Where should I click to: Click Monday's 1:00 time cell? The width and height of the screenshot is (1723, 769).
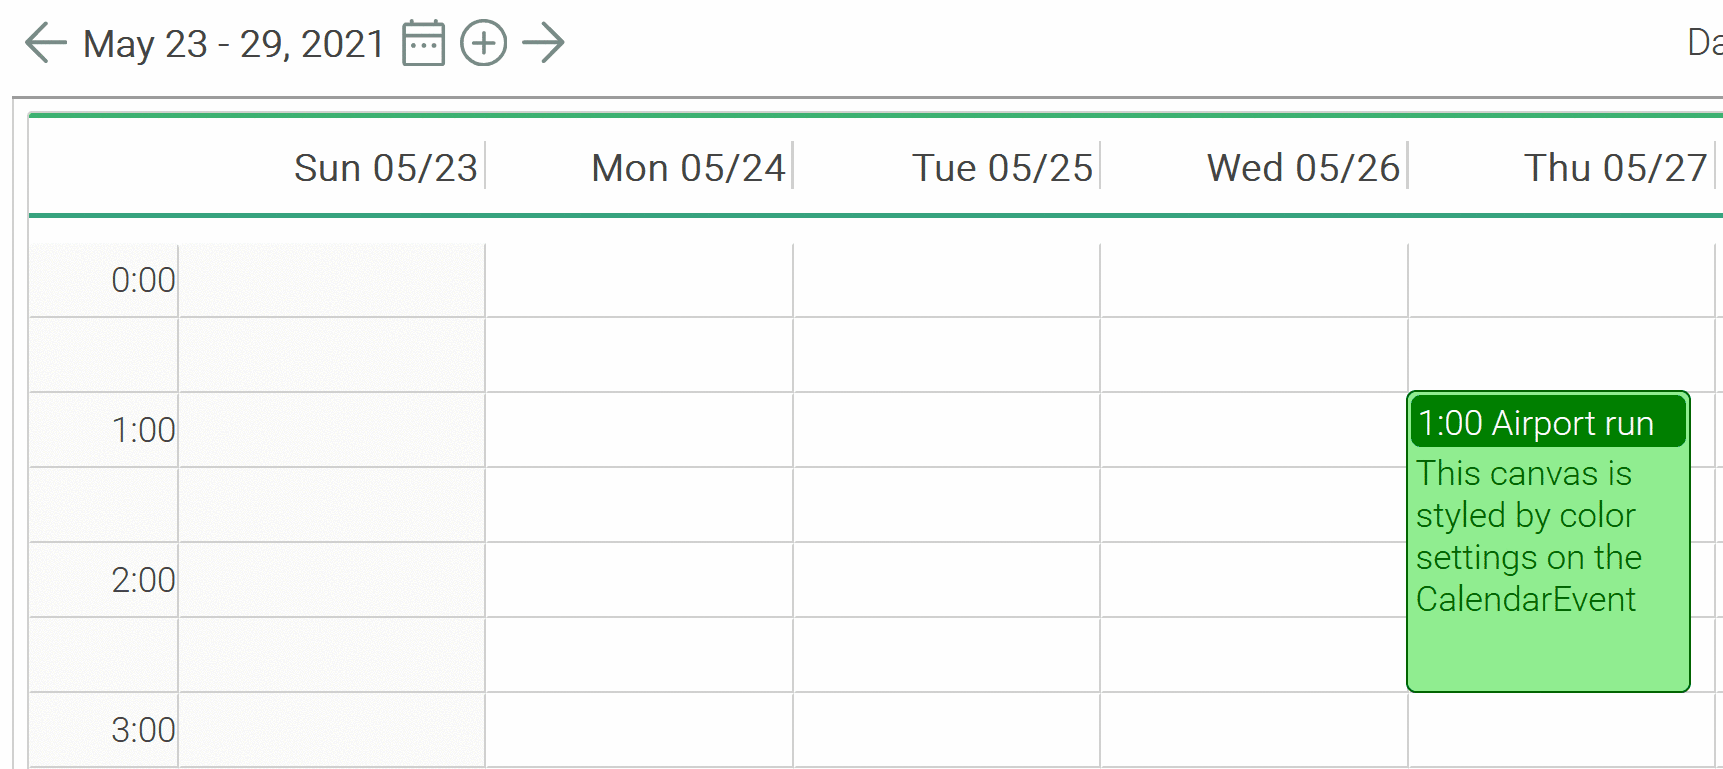tap(639, 430)
